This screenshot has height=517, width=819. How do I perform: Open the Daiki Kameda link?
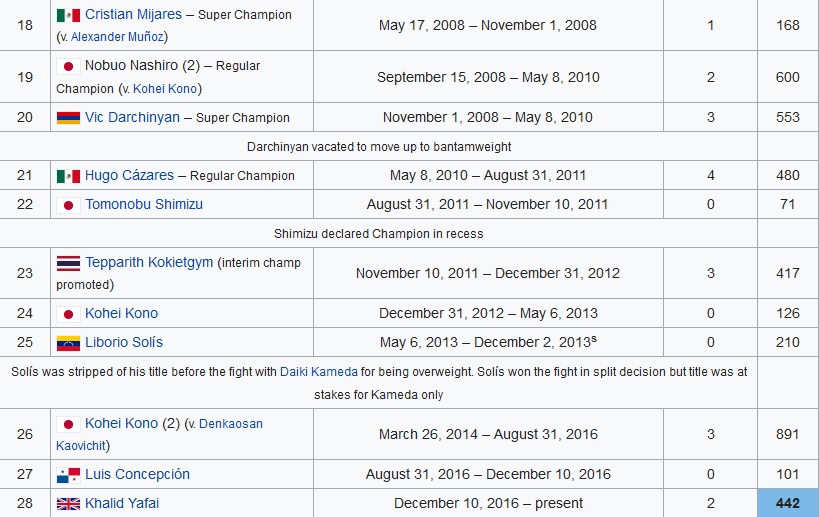319,372
